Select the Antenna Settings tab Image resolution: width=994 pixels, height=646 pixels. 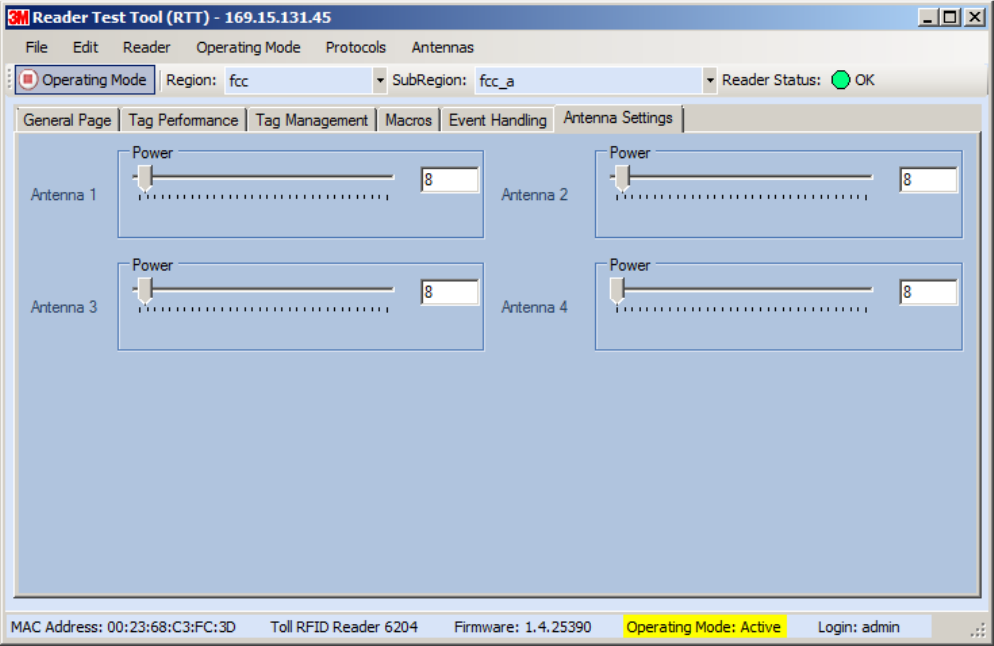618,118
